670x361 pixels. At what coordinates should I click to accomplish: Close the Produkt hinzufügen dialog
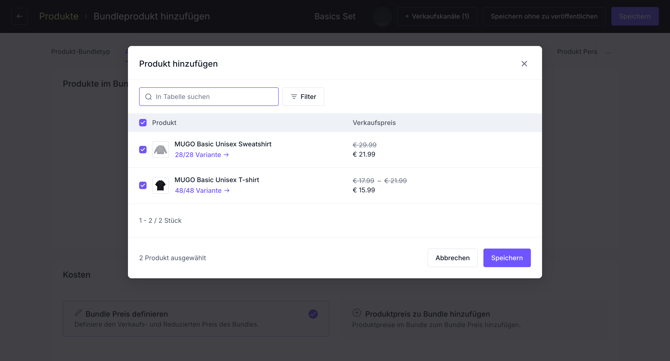pos(524,64)
